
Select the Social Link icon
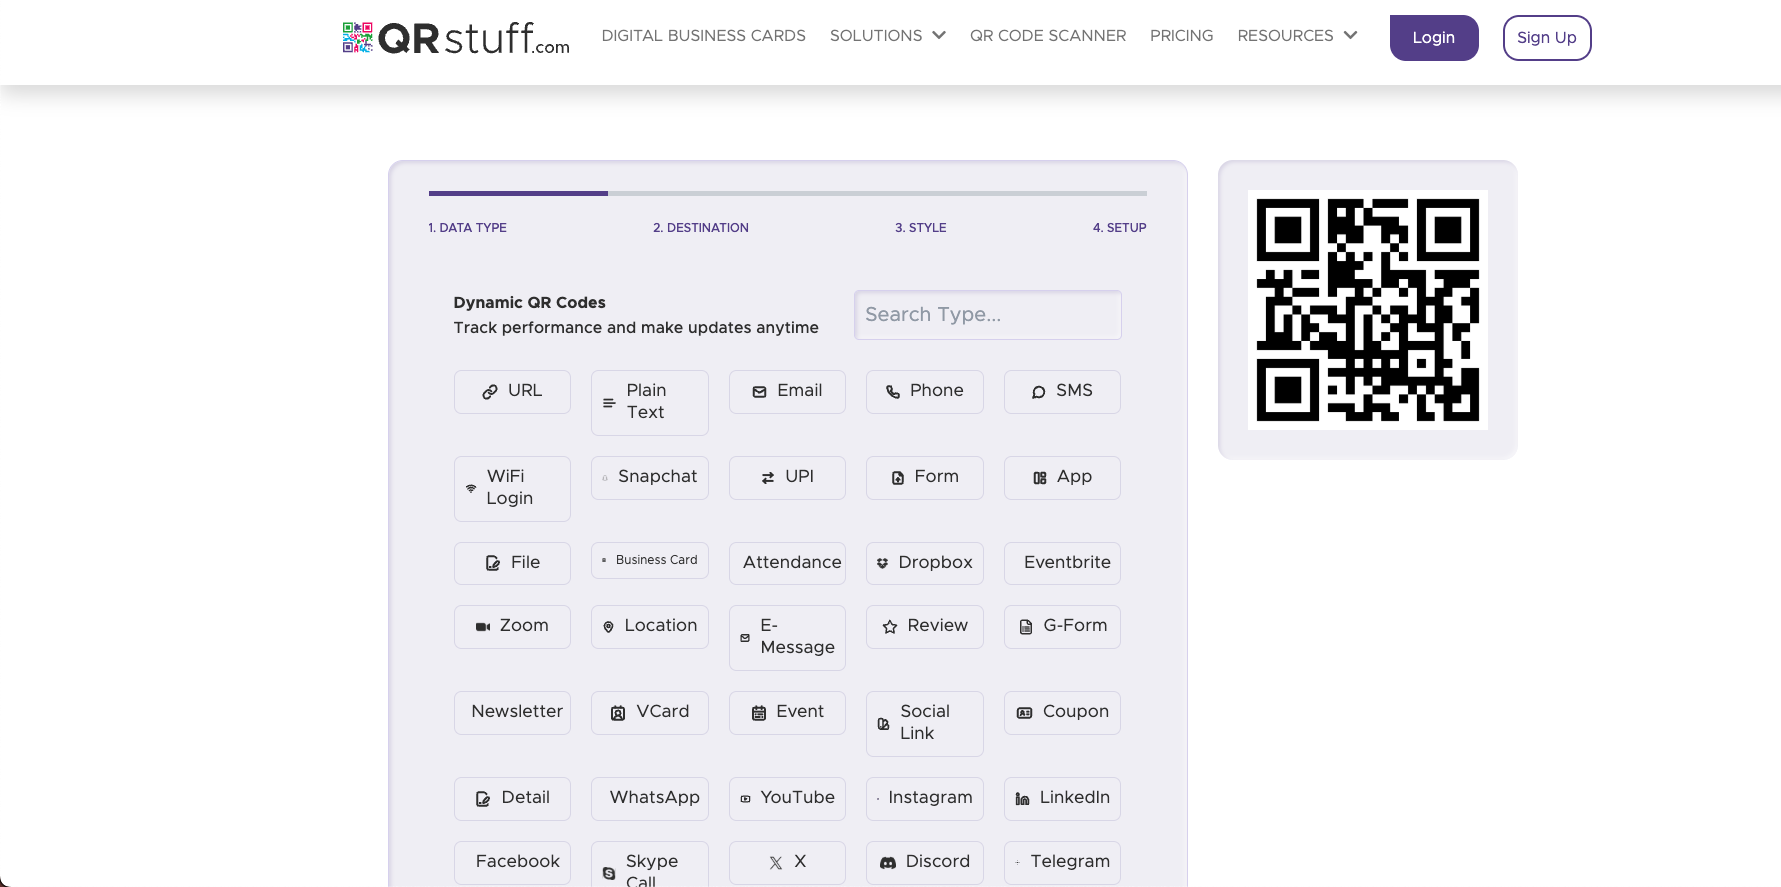883,724
